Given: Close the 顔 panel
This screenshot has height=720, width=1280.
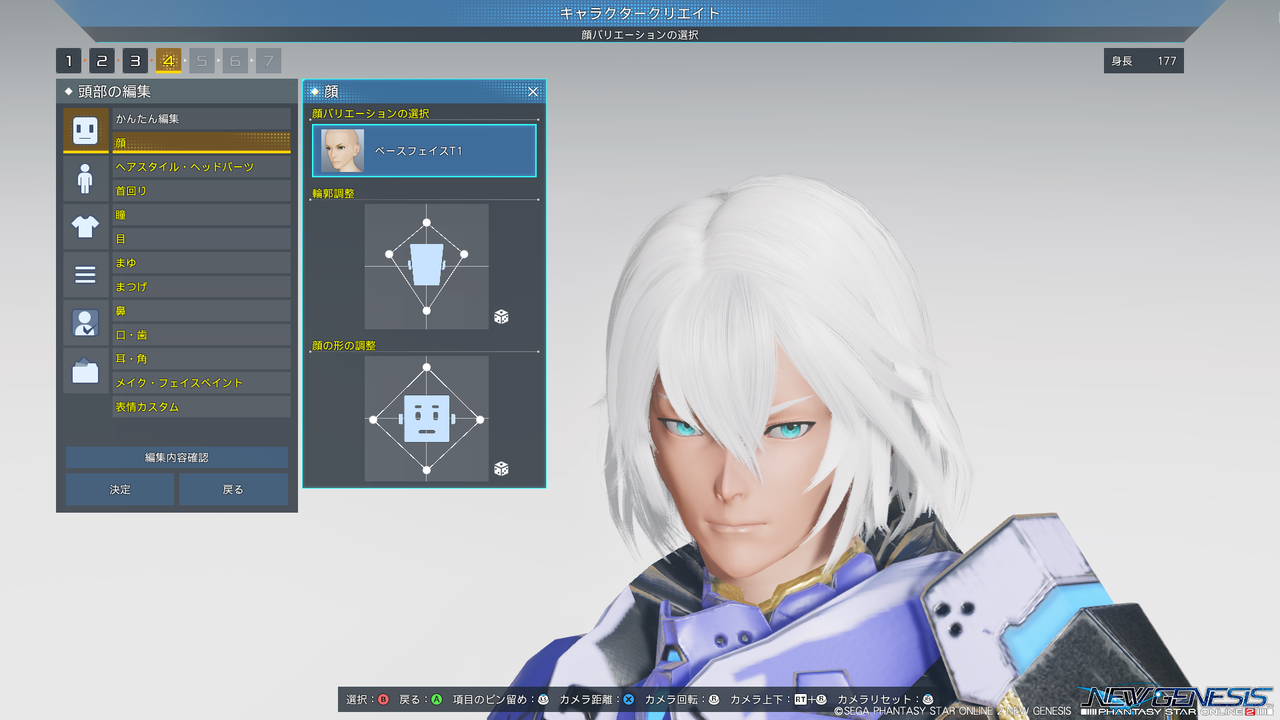Looking at the screenshot, I should pyautogui.click(x=533, y=92).
